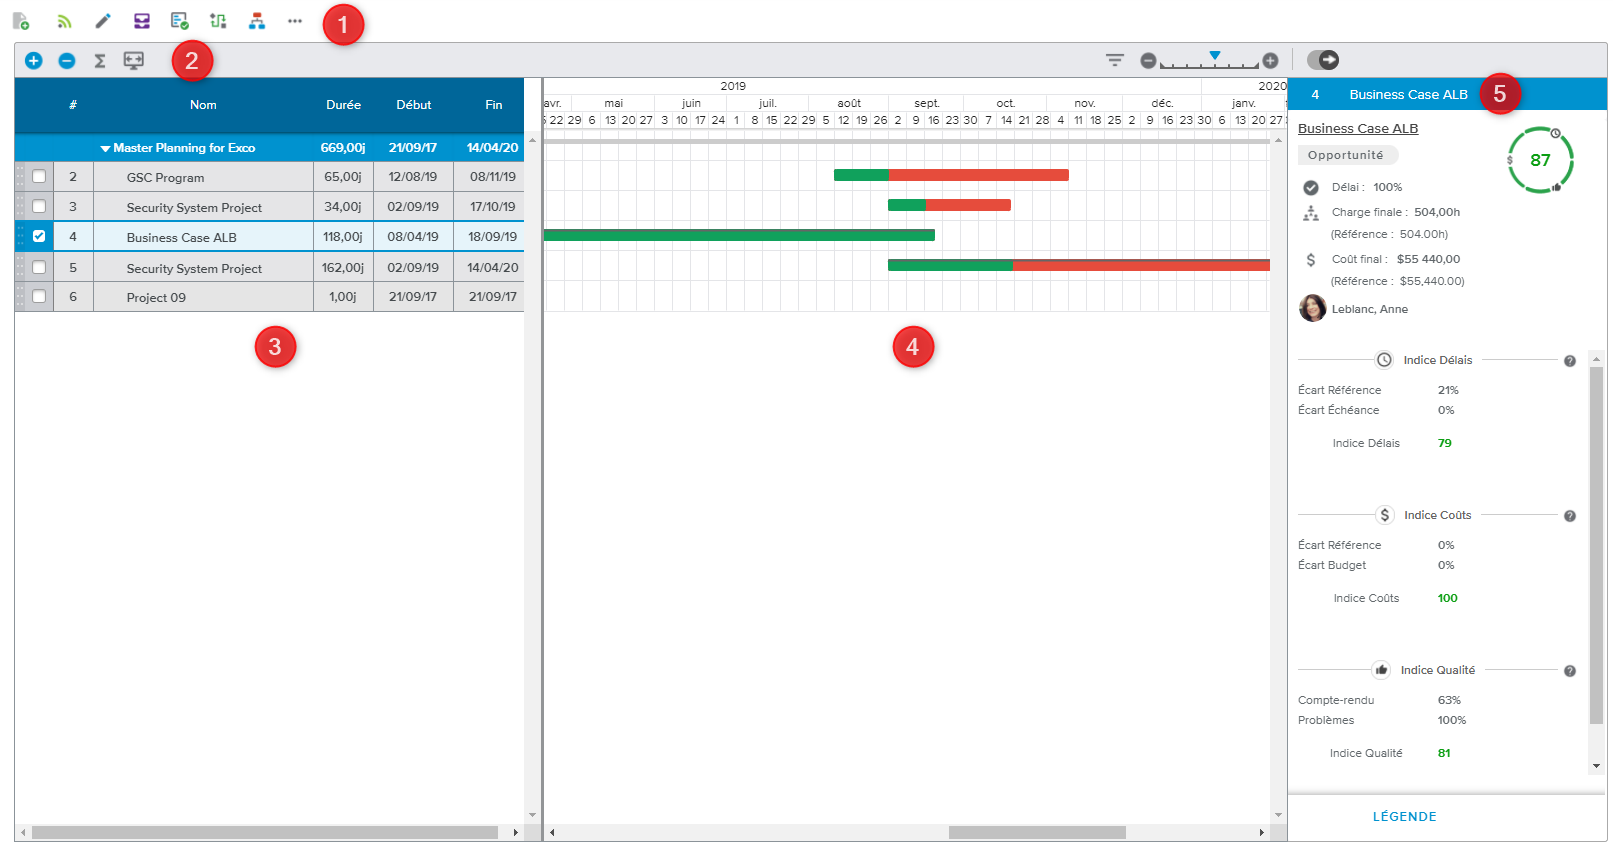Click the Indice Délais help question mark
1613x848 pixels.
tap(1570, 361)
